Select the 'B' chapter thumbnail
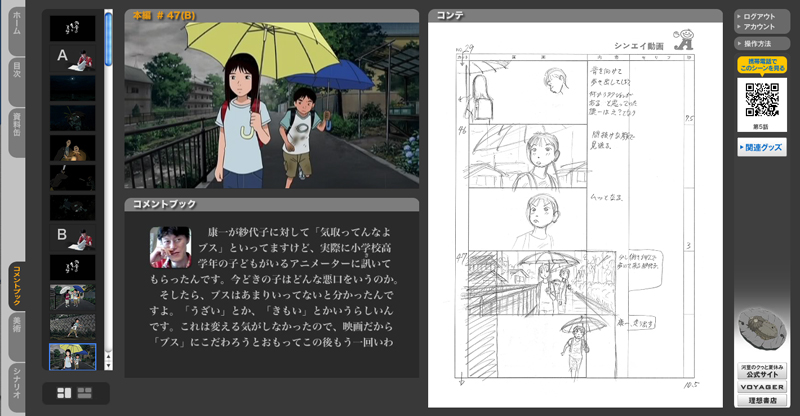Image resolution: width=800 pixels, height=416 pixels. (x=72, y=238)
